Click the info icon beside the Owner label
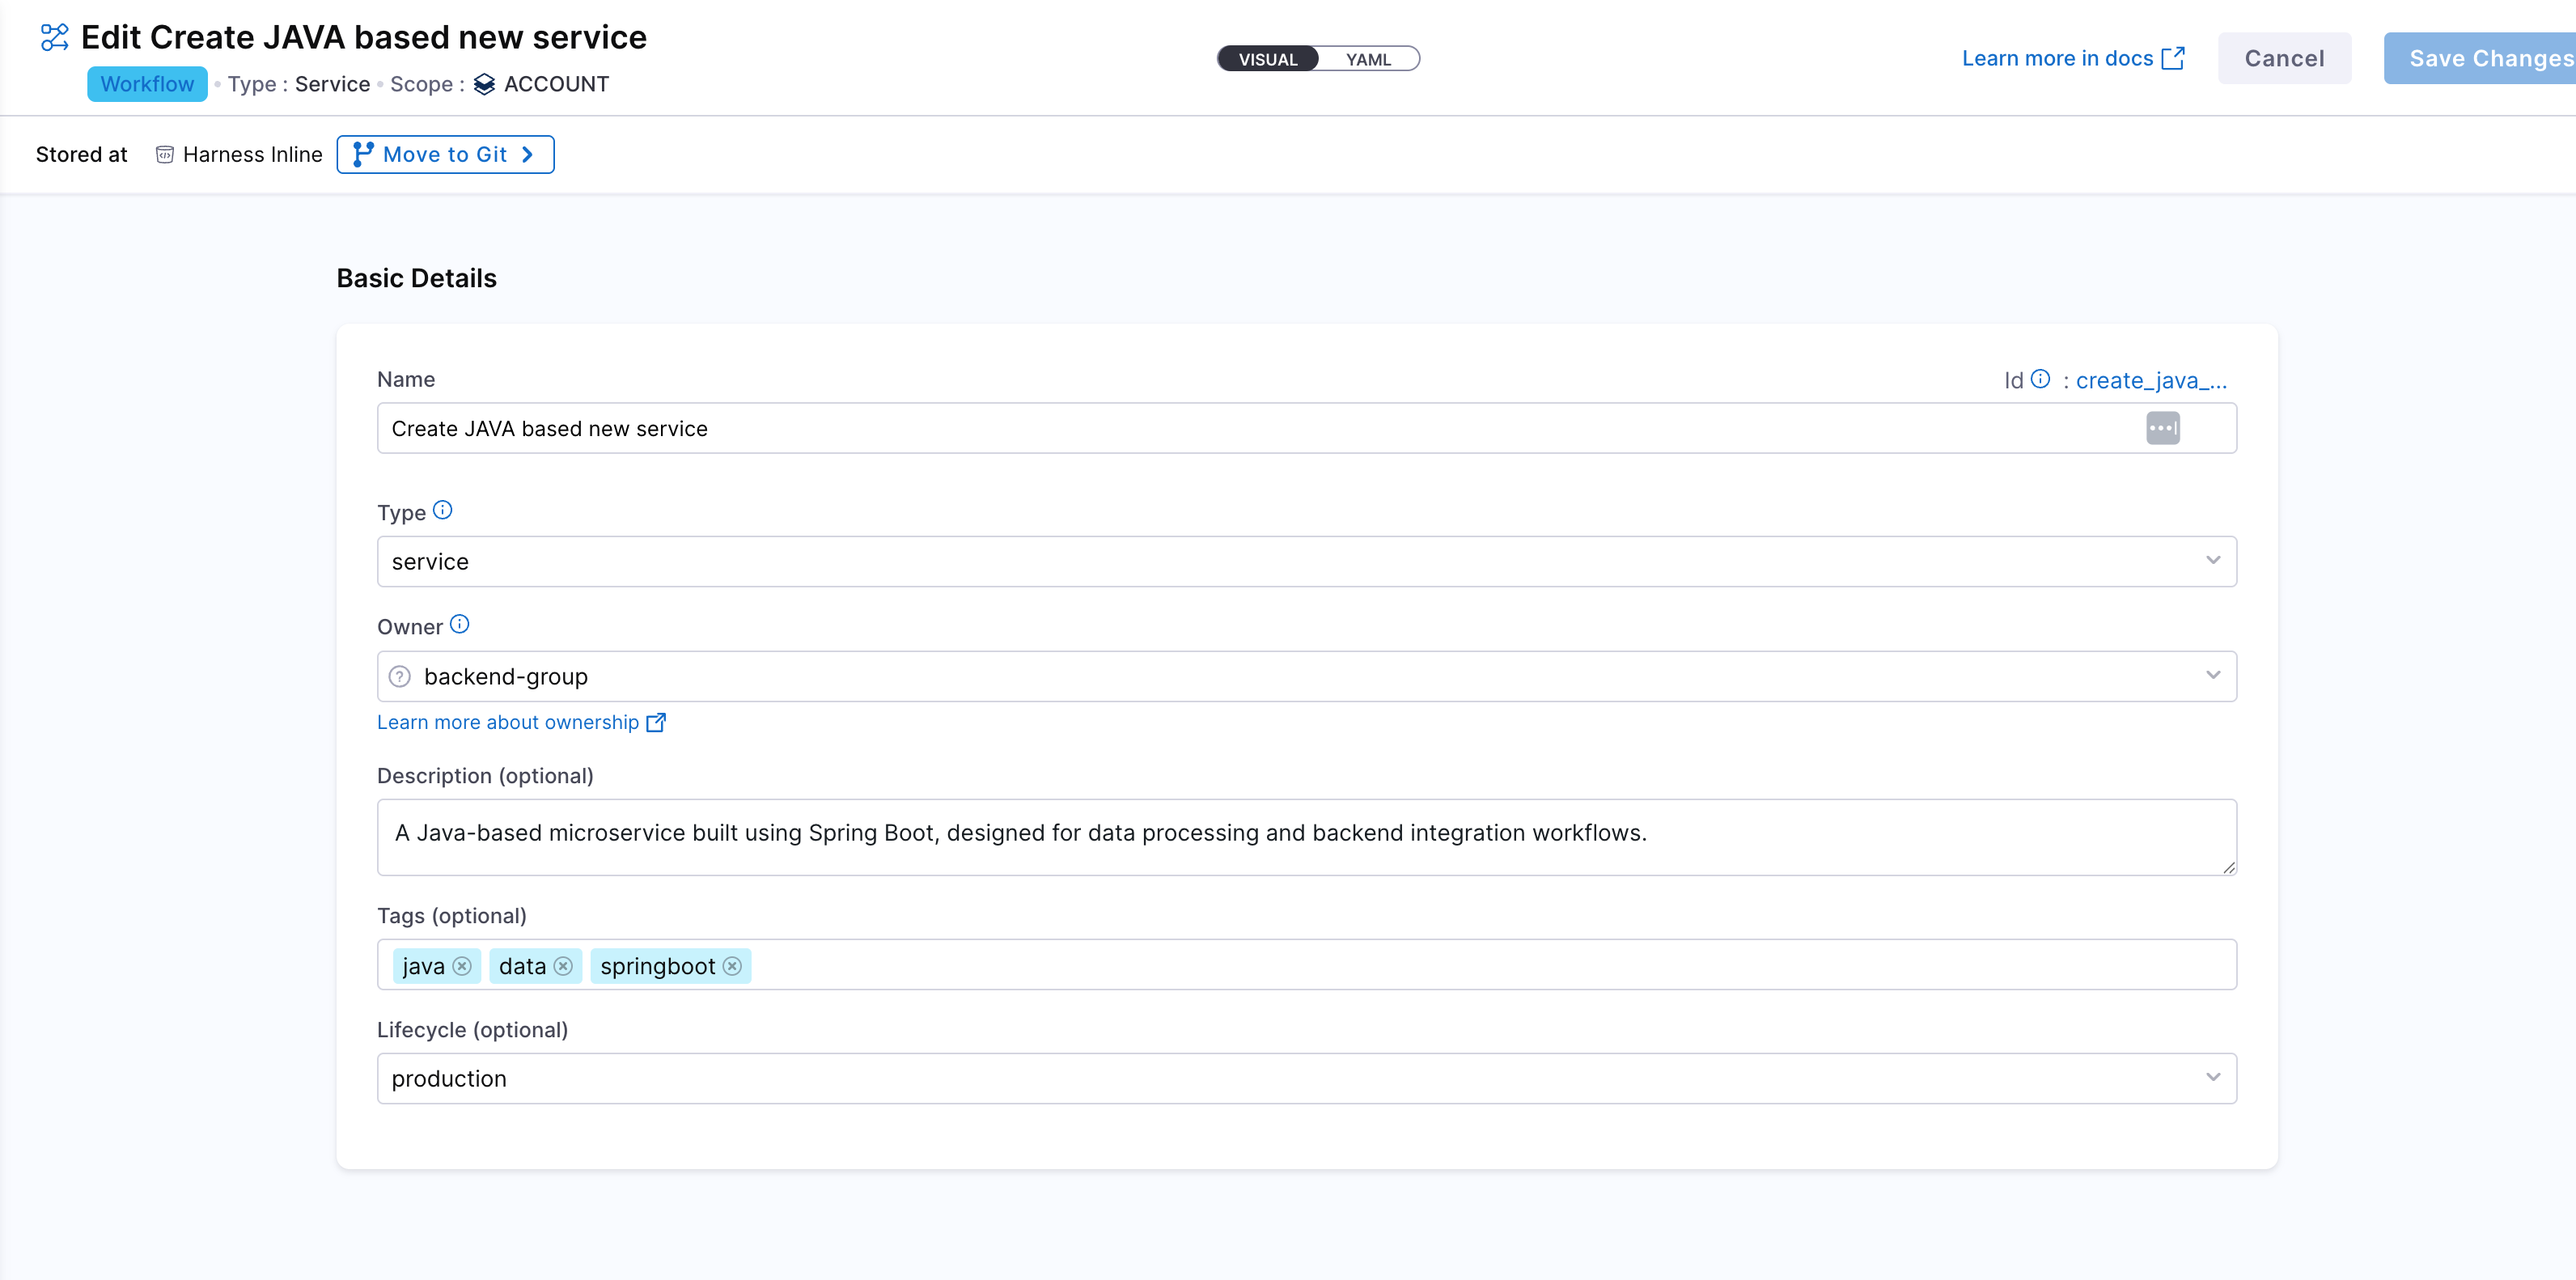Image resolution: width=2576 pixels, height=1280 pixels. point(459,624)
